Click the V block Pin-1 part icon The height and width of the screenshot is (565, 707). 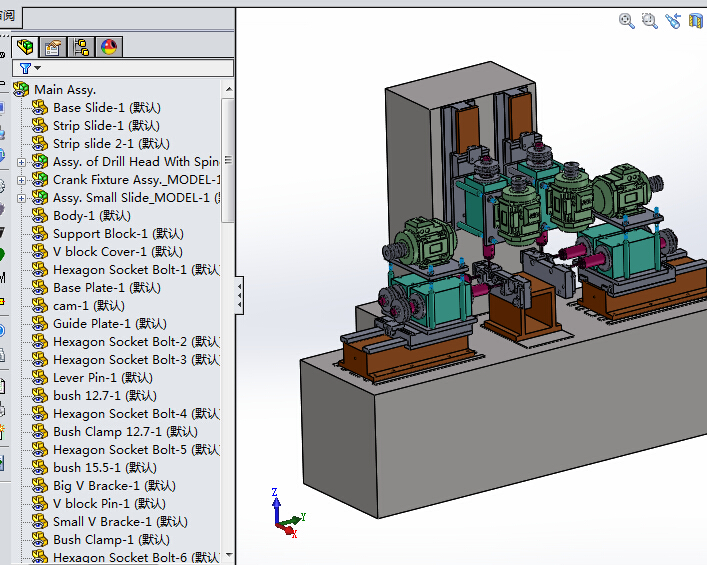coord(40,504)
